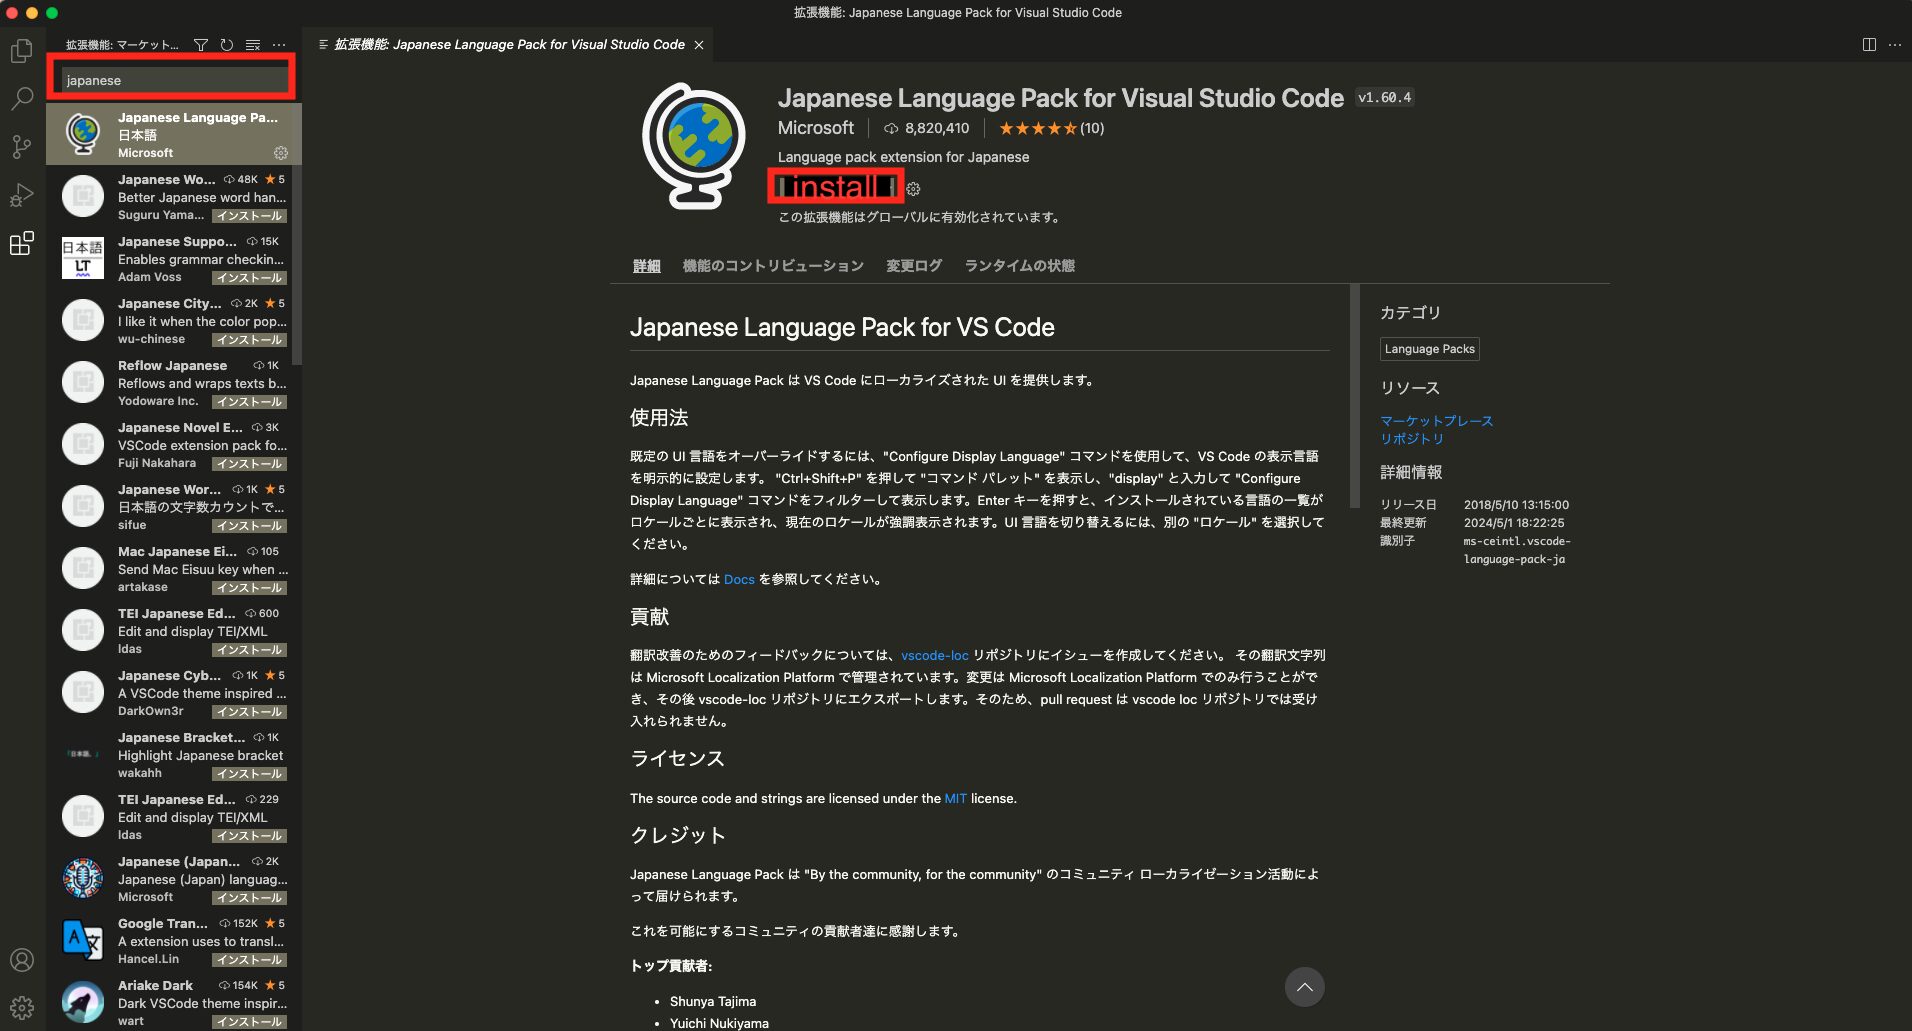
Task: Close the Japanese Language Pack tab
Action: (699, 45)
